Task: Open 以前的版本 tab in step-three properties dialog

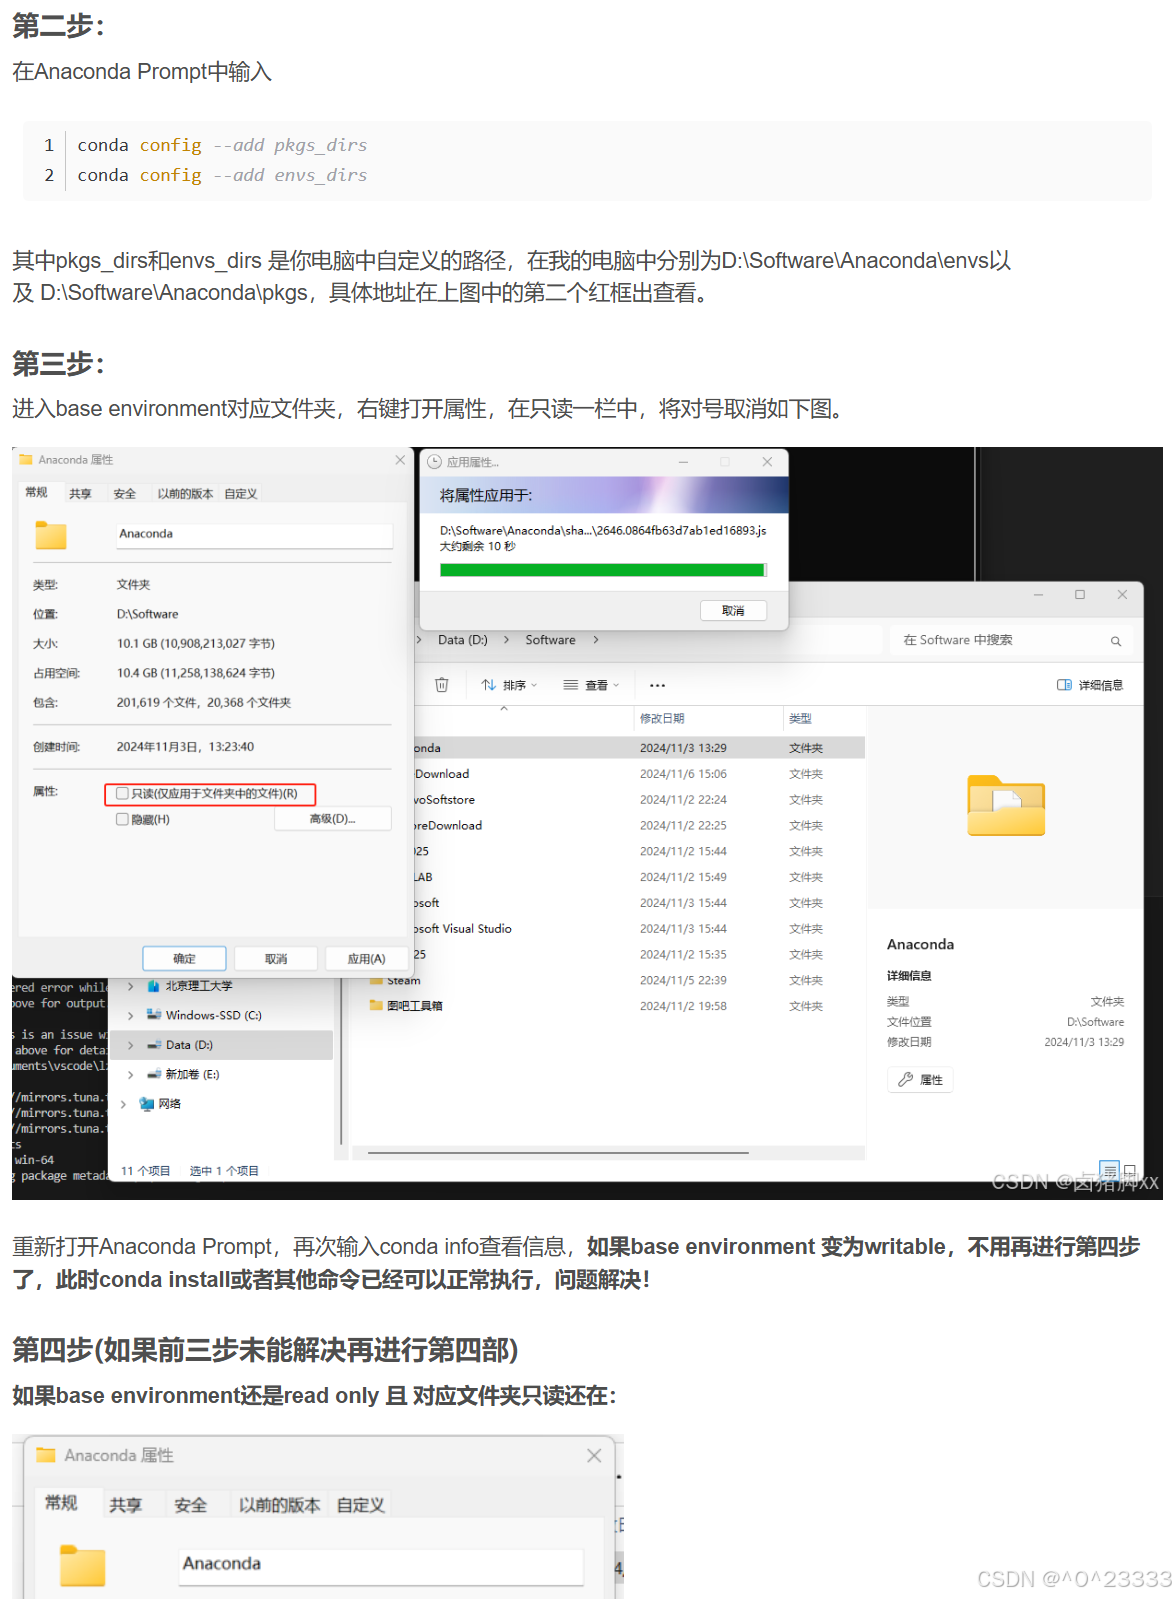Action: pyautogui.click(x=185, y=494)
